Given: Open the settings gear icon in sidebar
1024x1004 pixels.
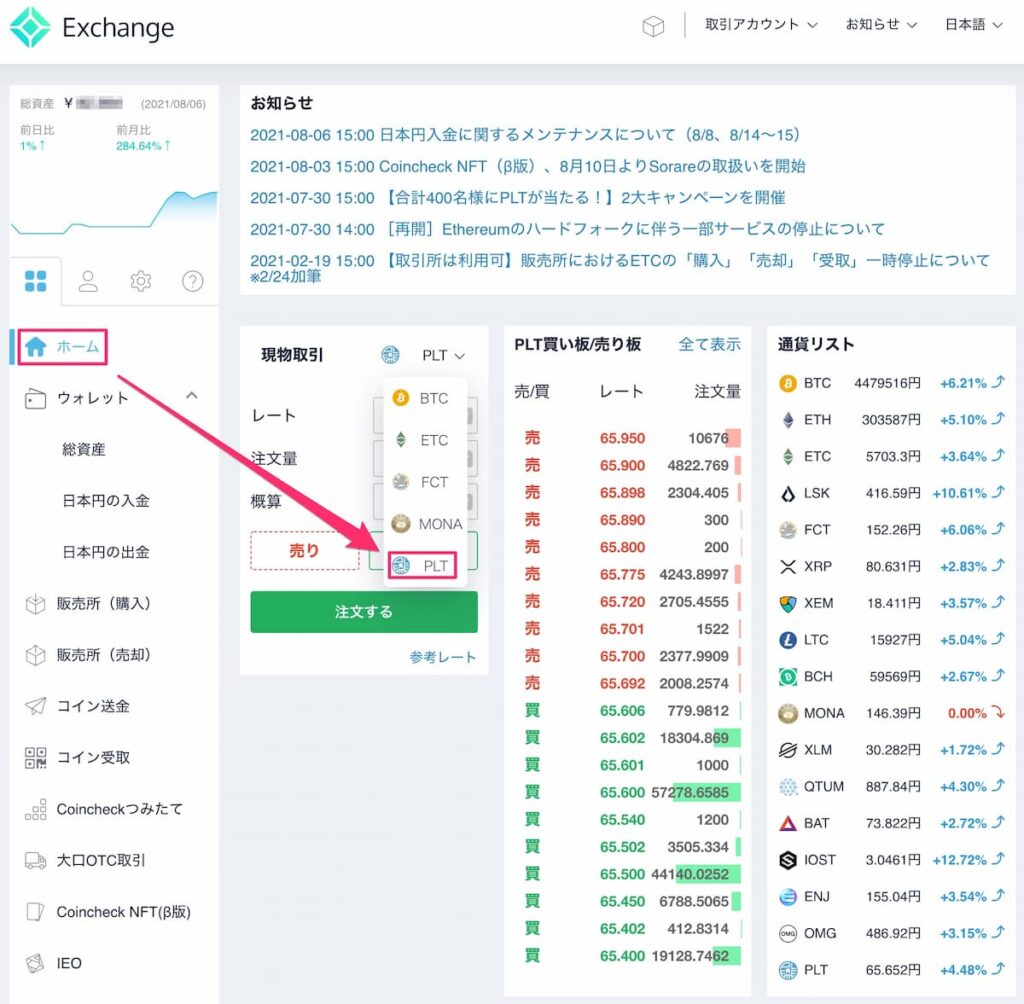Looking at the screenshot, I should click(x=140, y=281).
